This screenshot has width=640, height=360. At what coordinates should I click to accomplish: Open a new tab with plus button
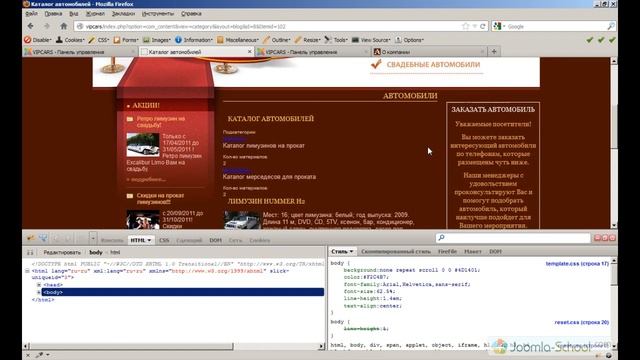tap(494, 52)
